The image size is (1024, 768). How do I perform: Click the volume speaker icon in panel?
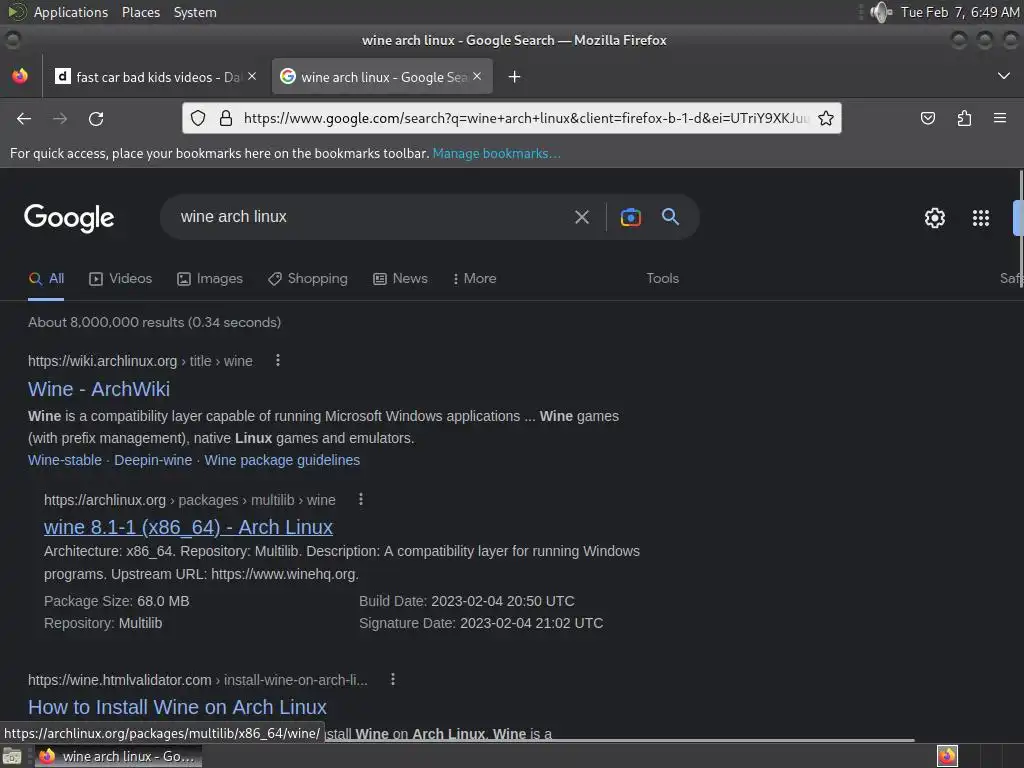(x=881, y=12)
